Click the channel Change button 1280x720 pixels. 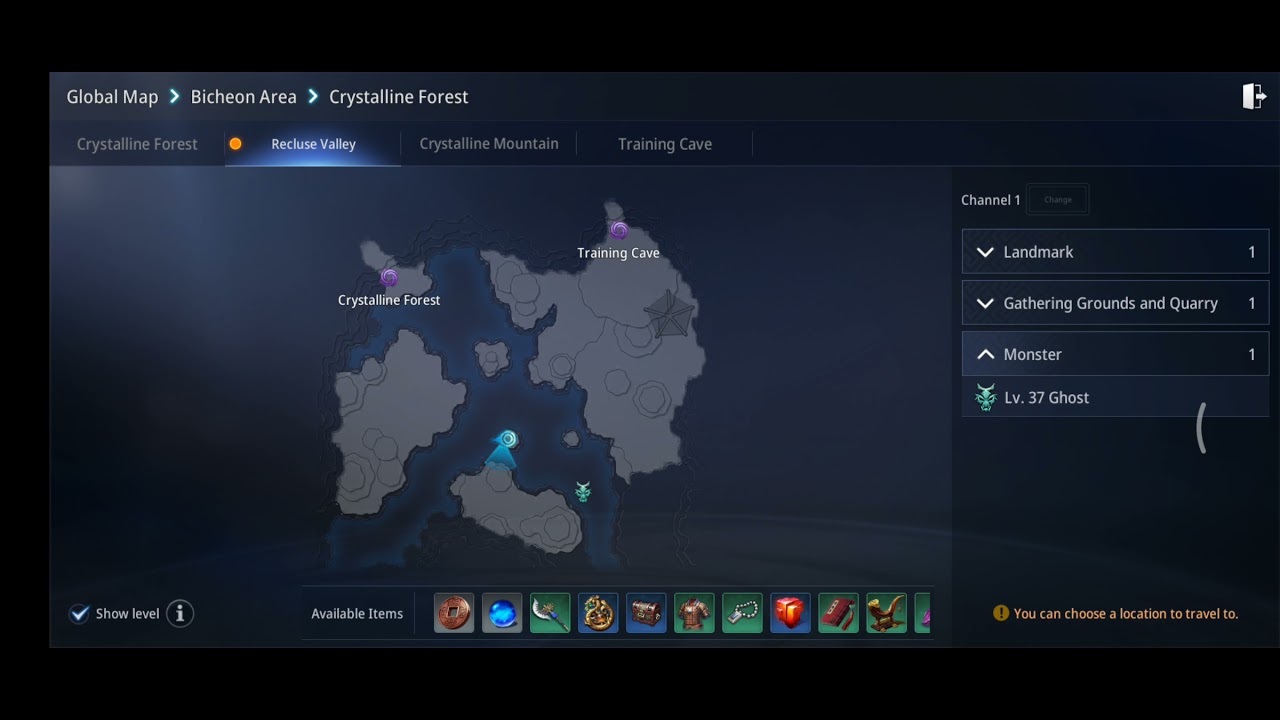[x=1058, y=200]
